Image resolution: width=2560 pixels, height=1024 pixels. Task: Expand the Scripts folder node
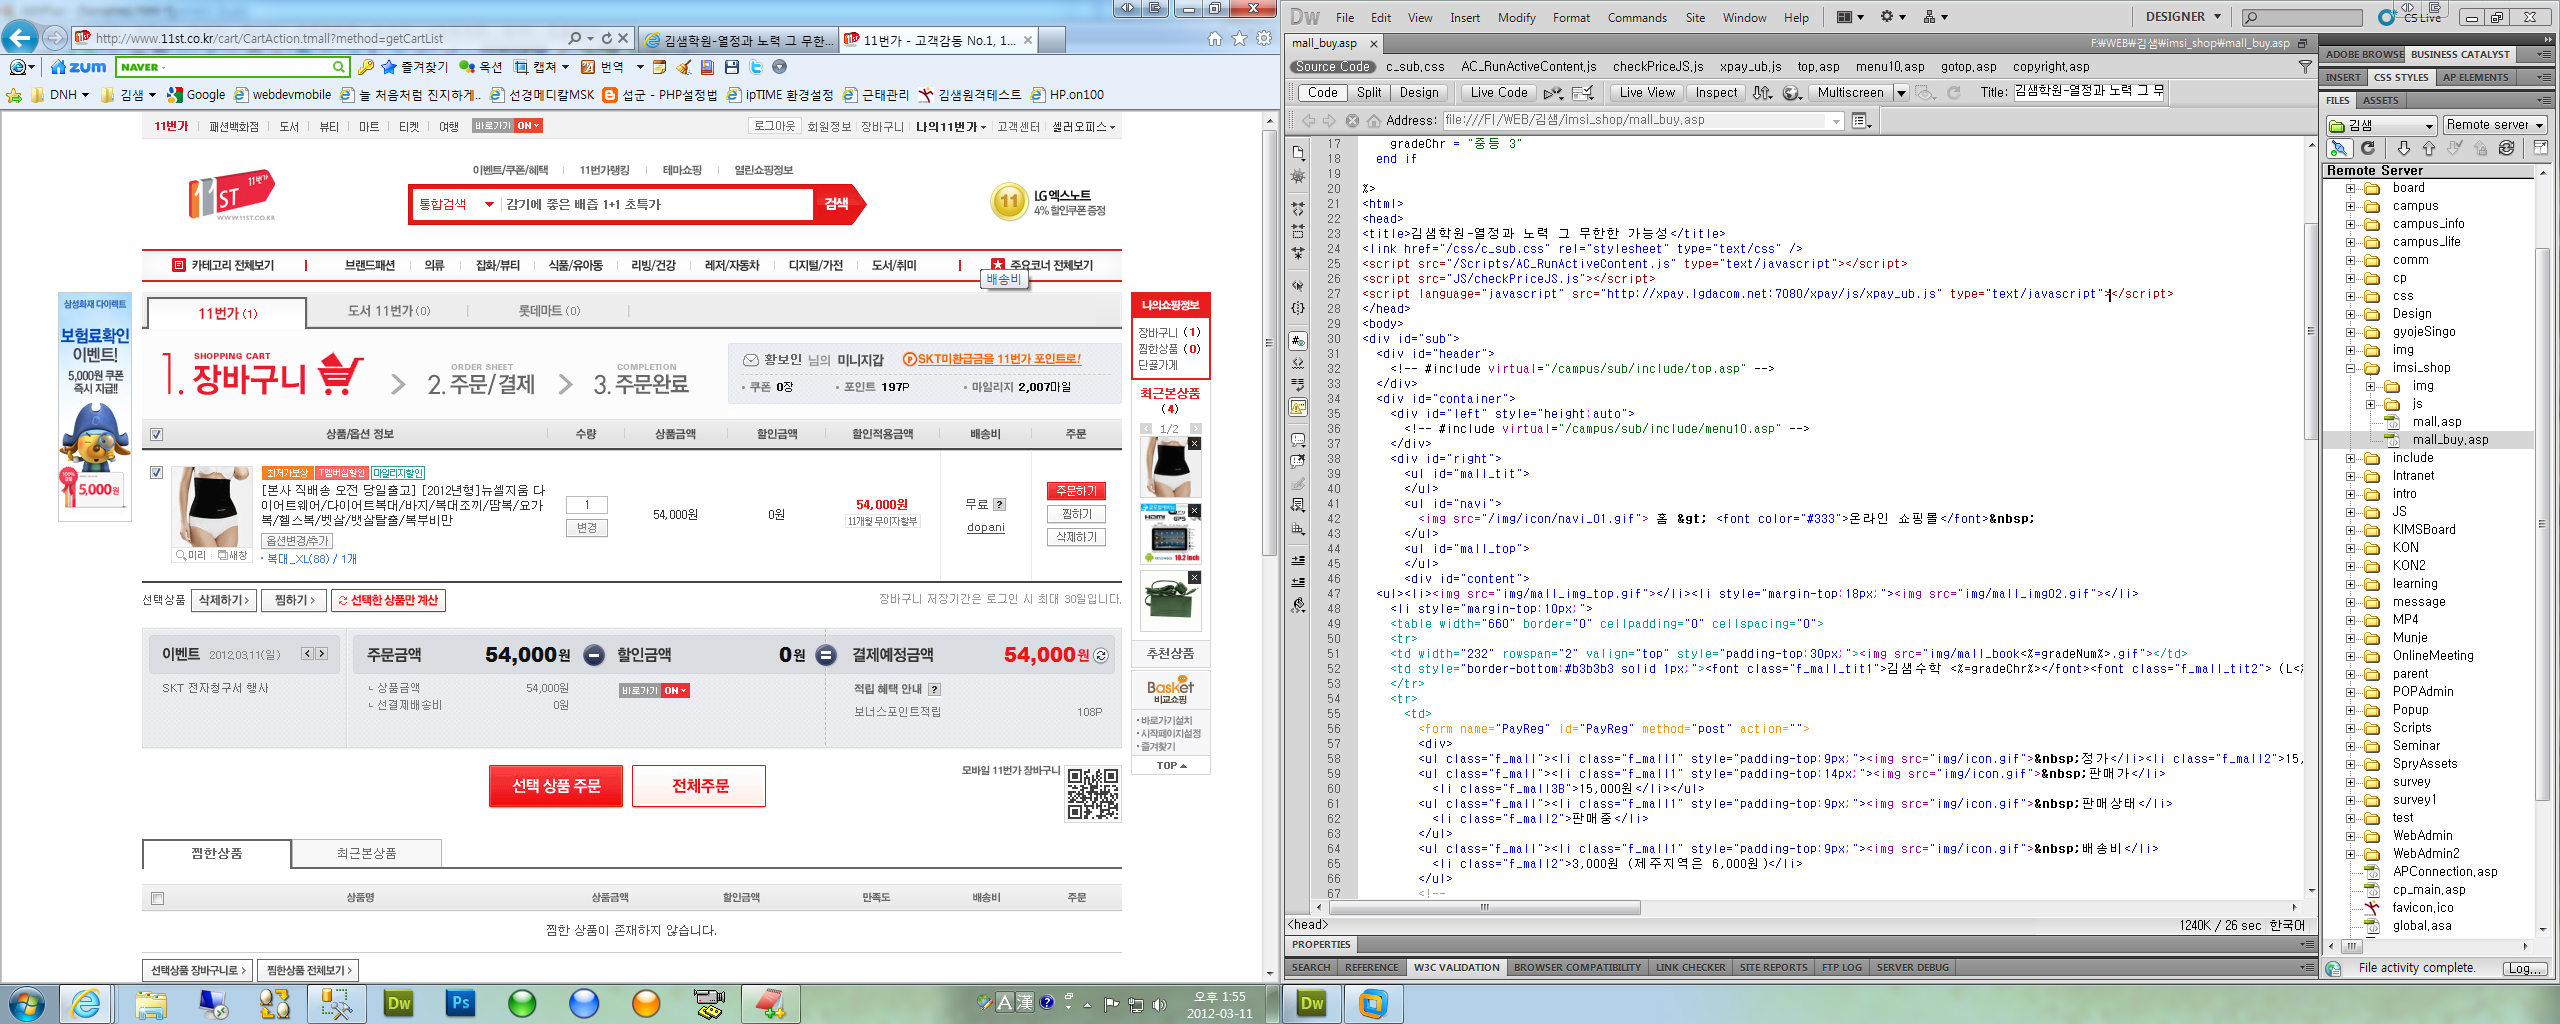click(x=2351, y=728)
